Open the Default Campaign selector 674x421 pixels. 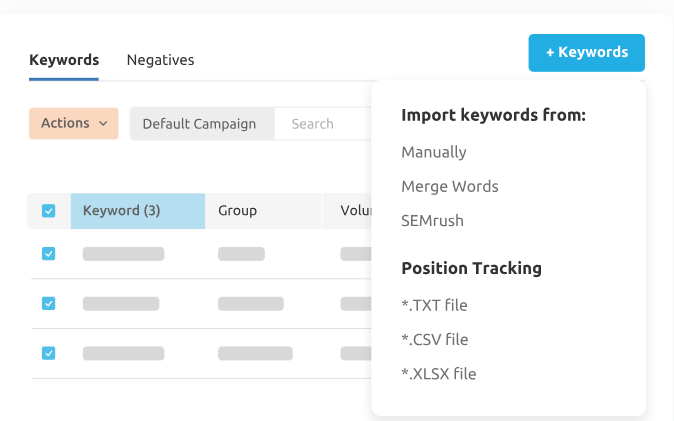point(200,124)
